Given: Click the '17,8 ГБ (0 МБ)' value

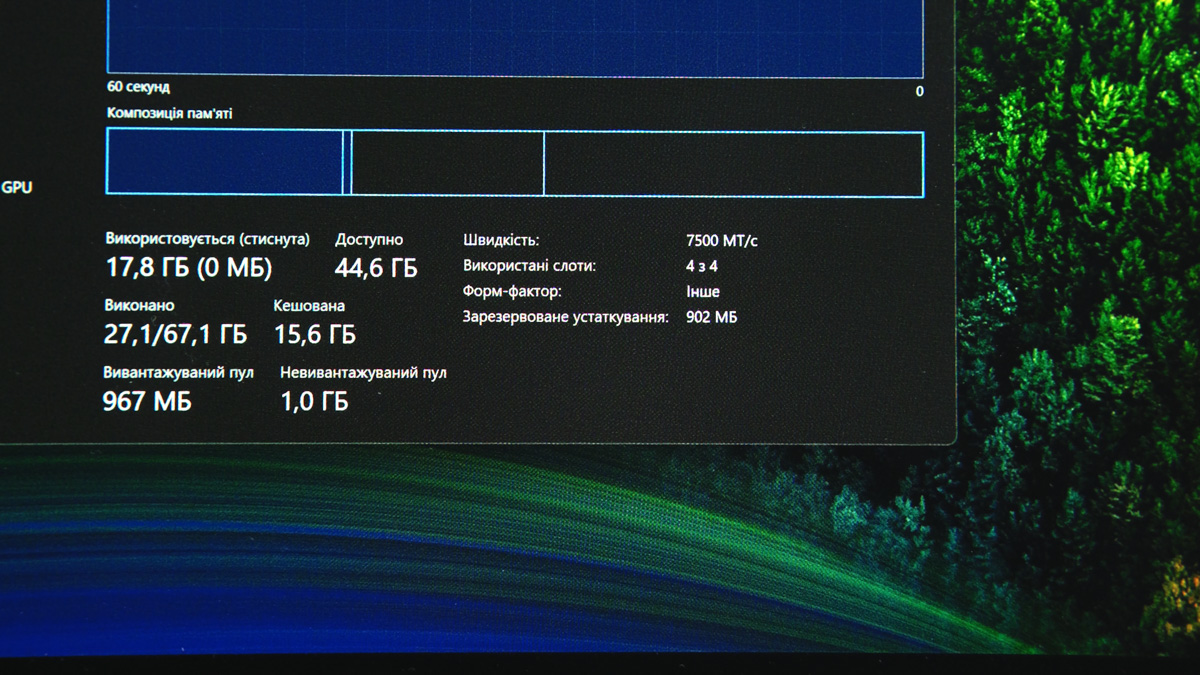Looking at the screenshot, I should pos(189,268).
